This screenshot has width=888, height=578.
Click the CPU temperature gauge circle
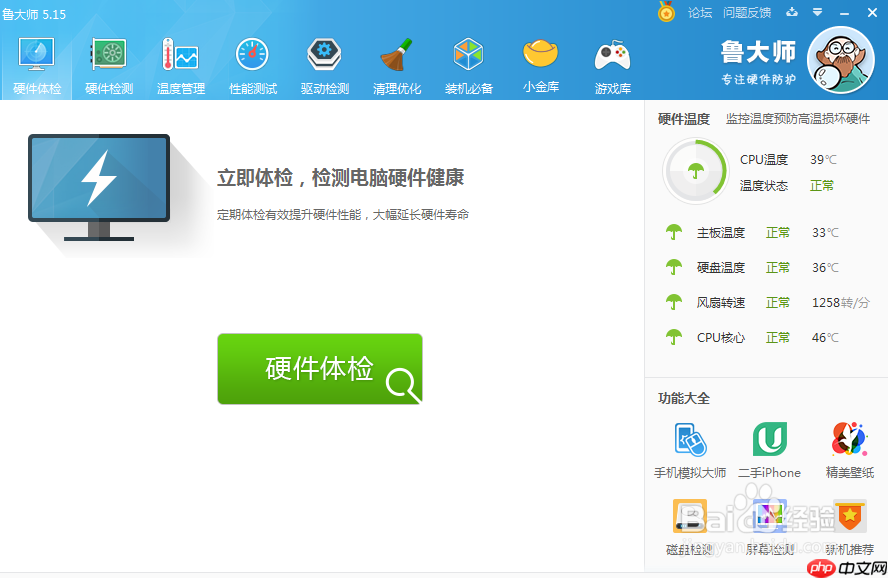tap(695, 171)
